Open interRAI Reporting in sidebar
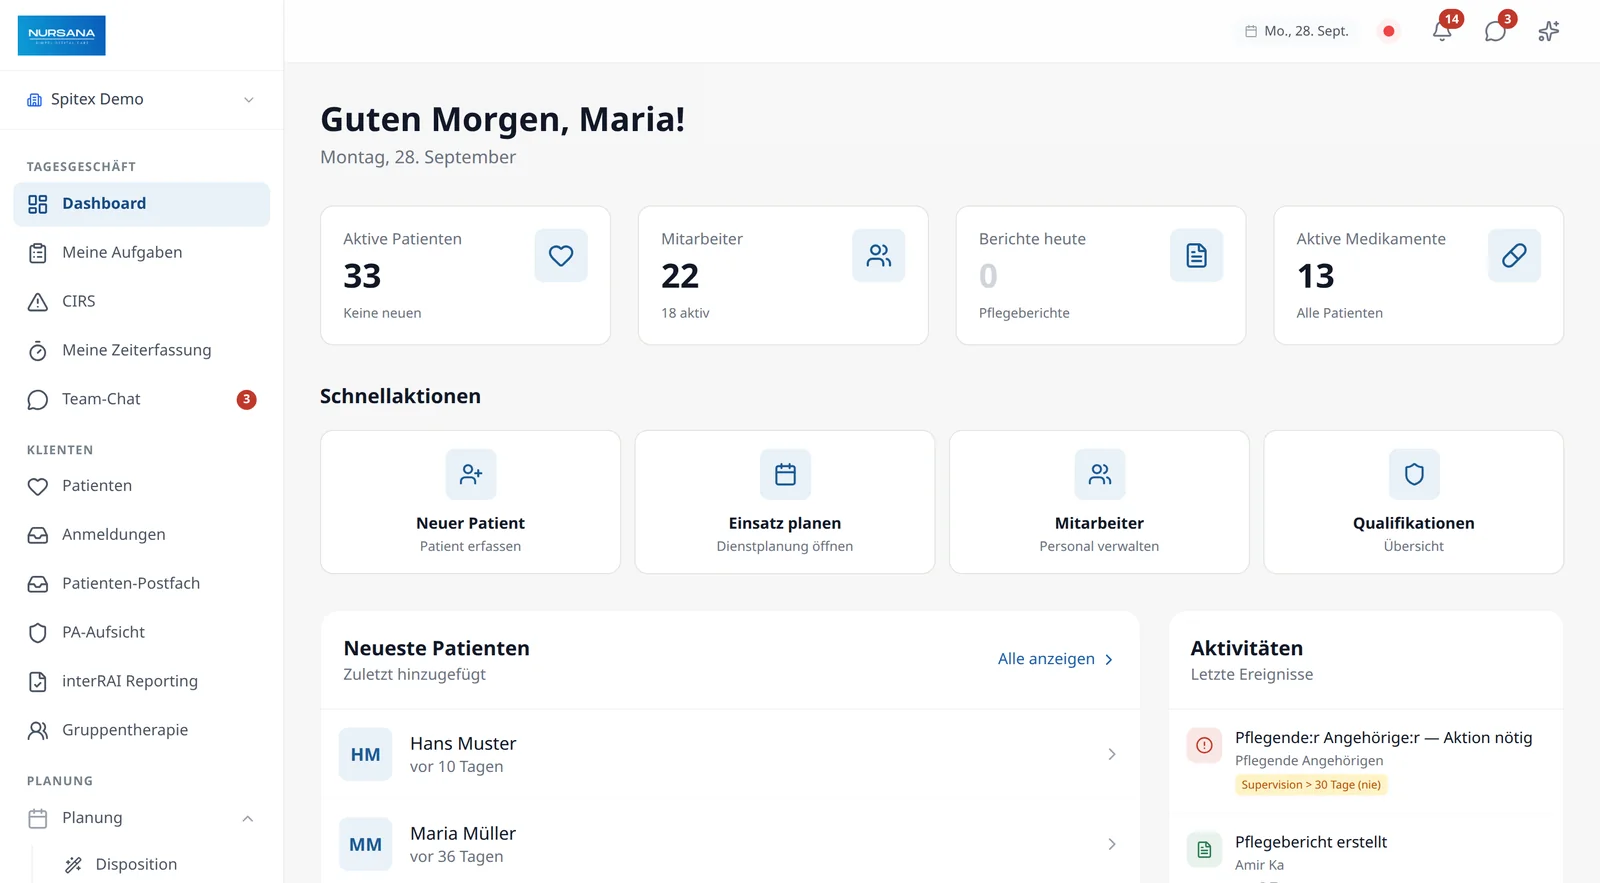 [142, 682]
